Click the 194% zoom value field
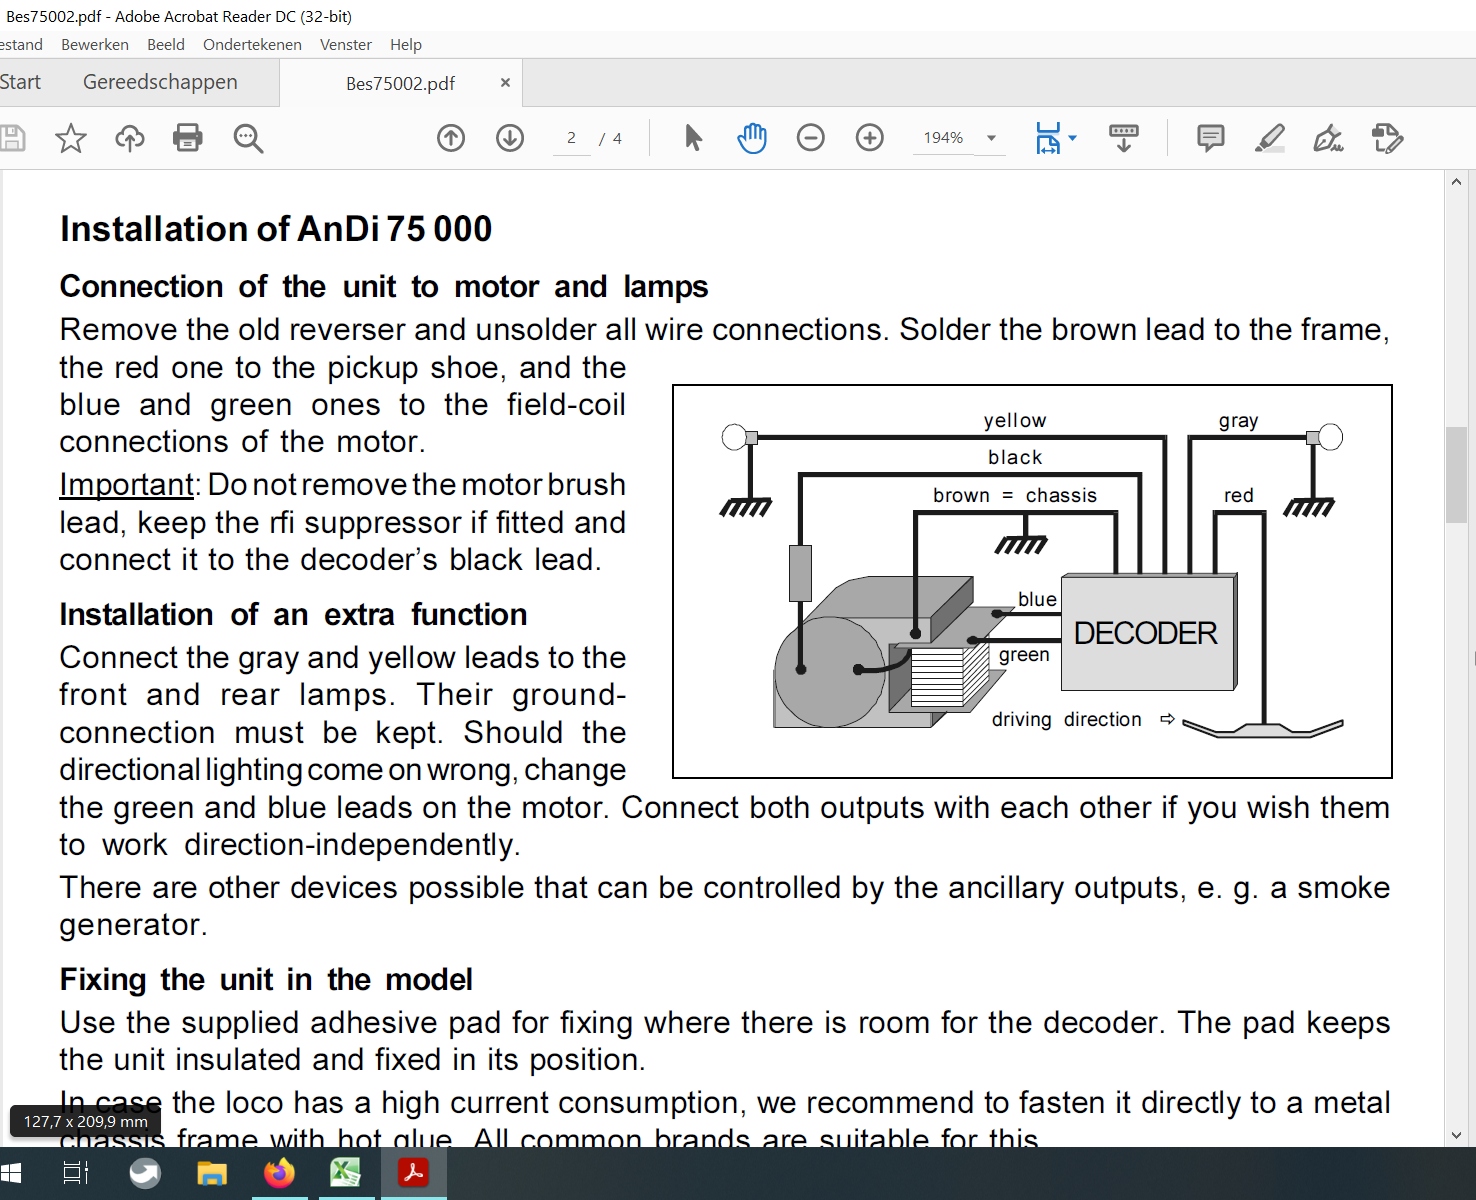 (944, 138)
